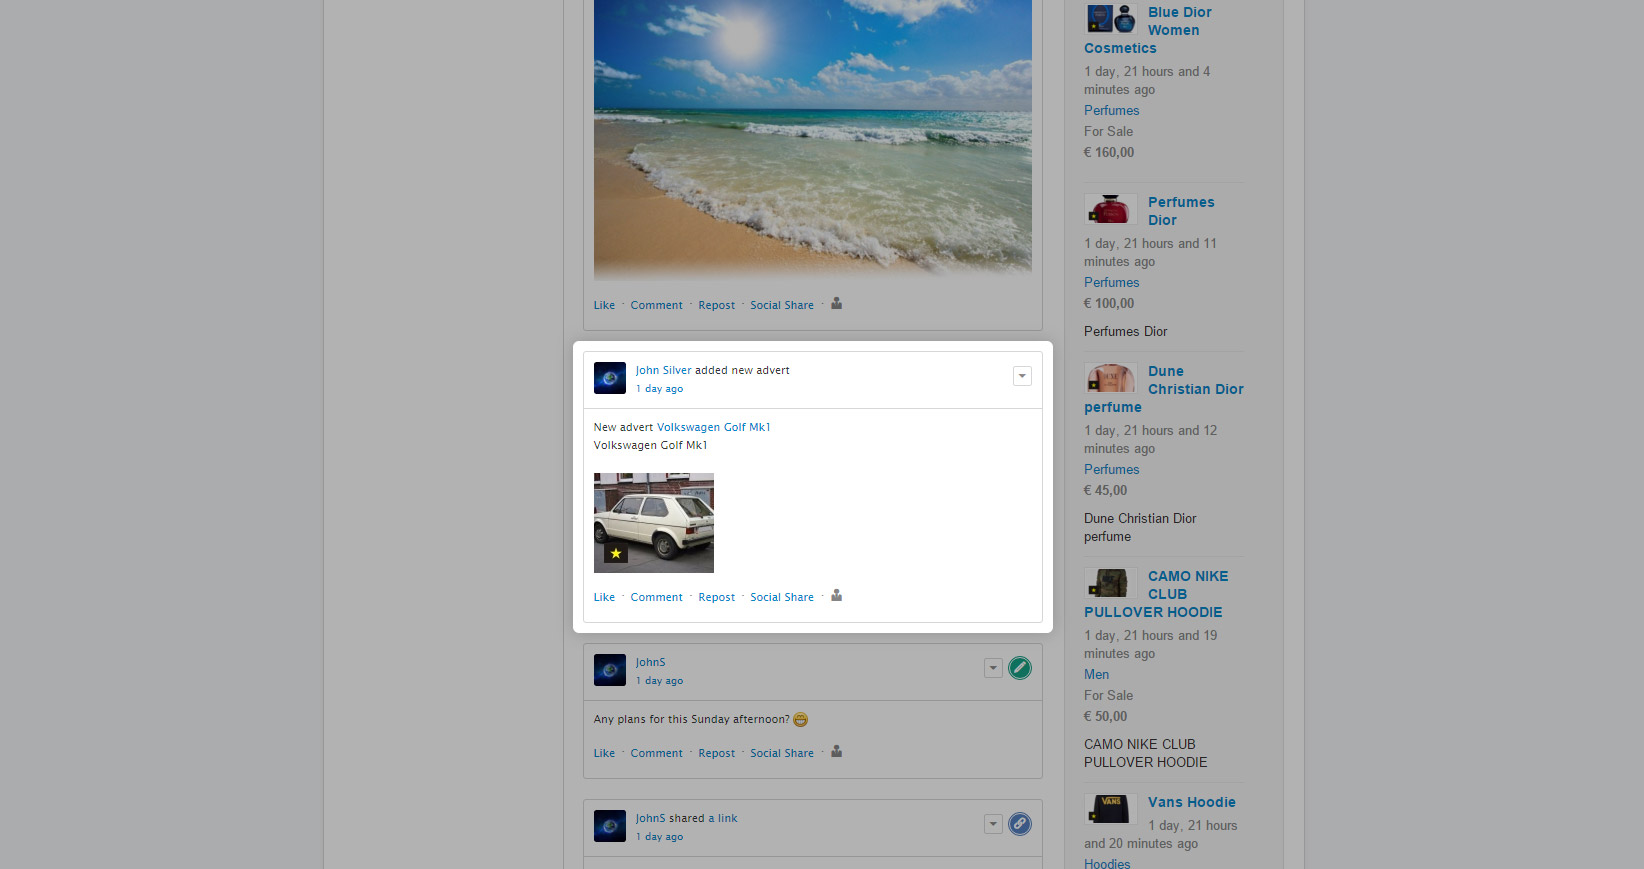The height and width of the screenshot is (869, 1644).
Task: Like the Volkswagen Golf Mk1 advert post
Action: (604, 597)
